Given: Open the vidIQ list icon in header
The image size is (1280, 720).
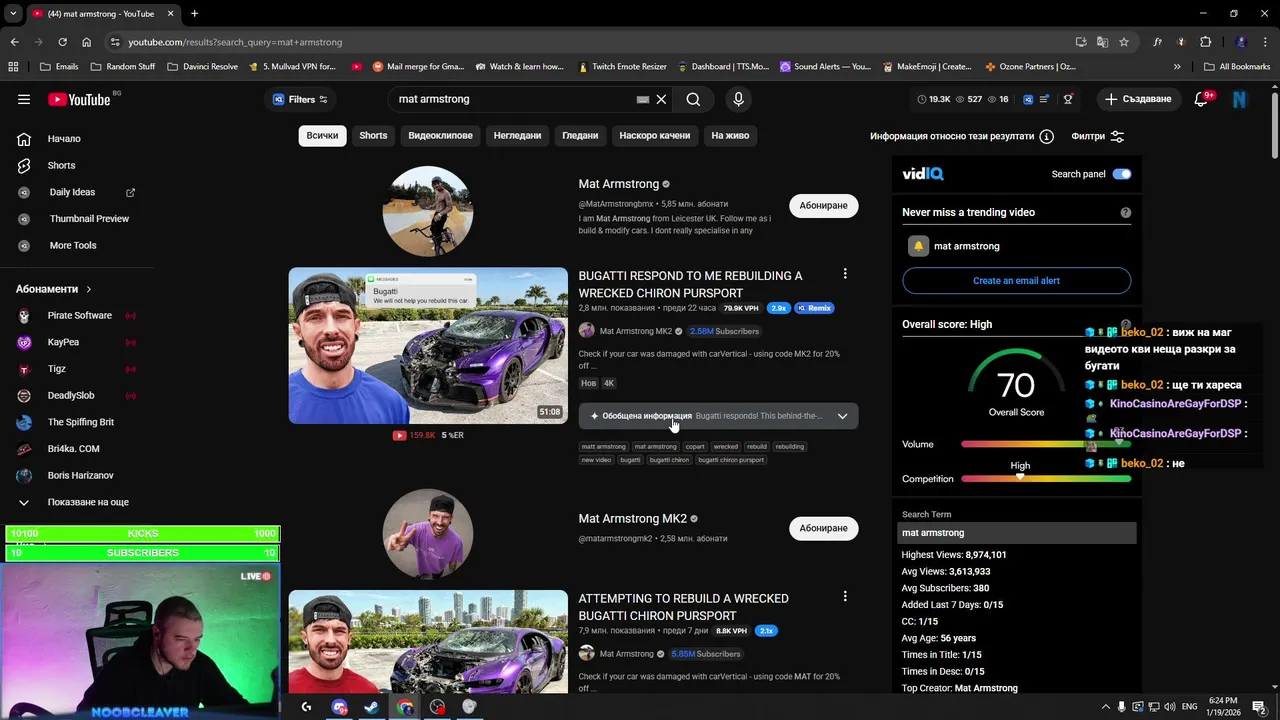Looking at the screenshot, I should (1045, 99).
